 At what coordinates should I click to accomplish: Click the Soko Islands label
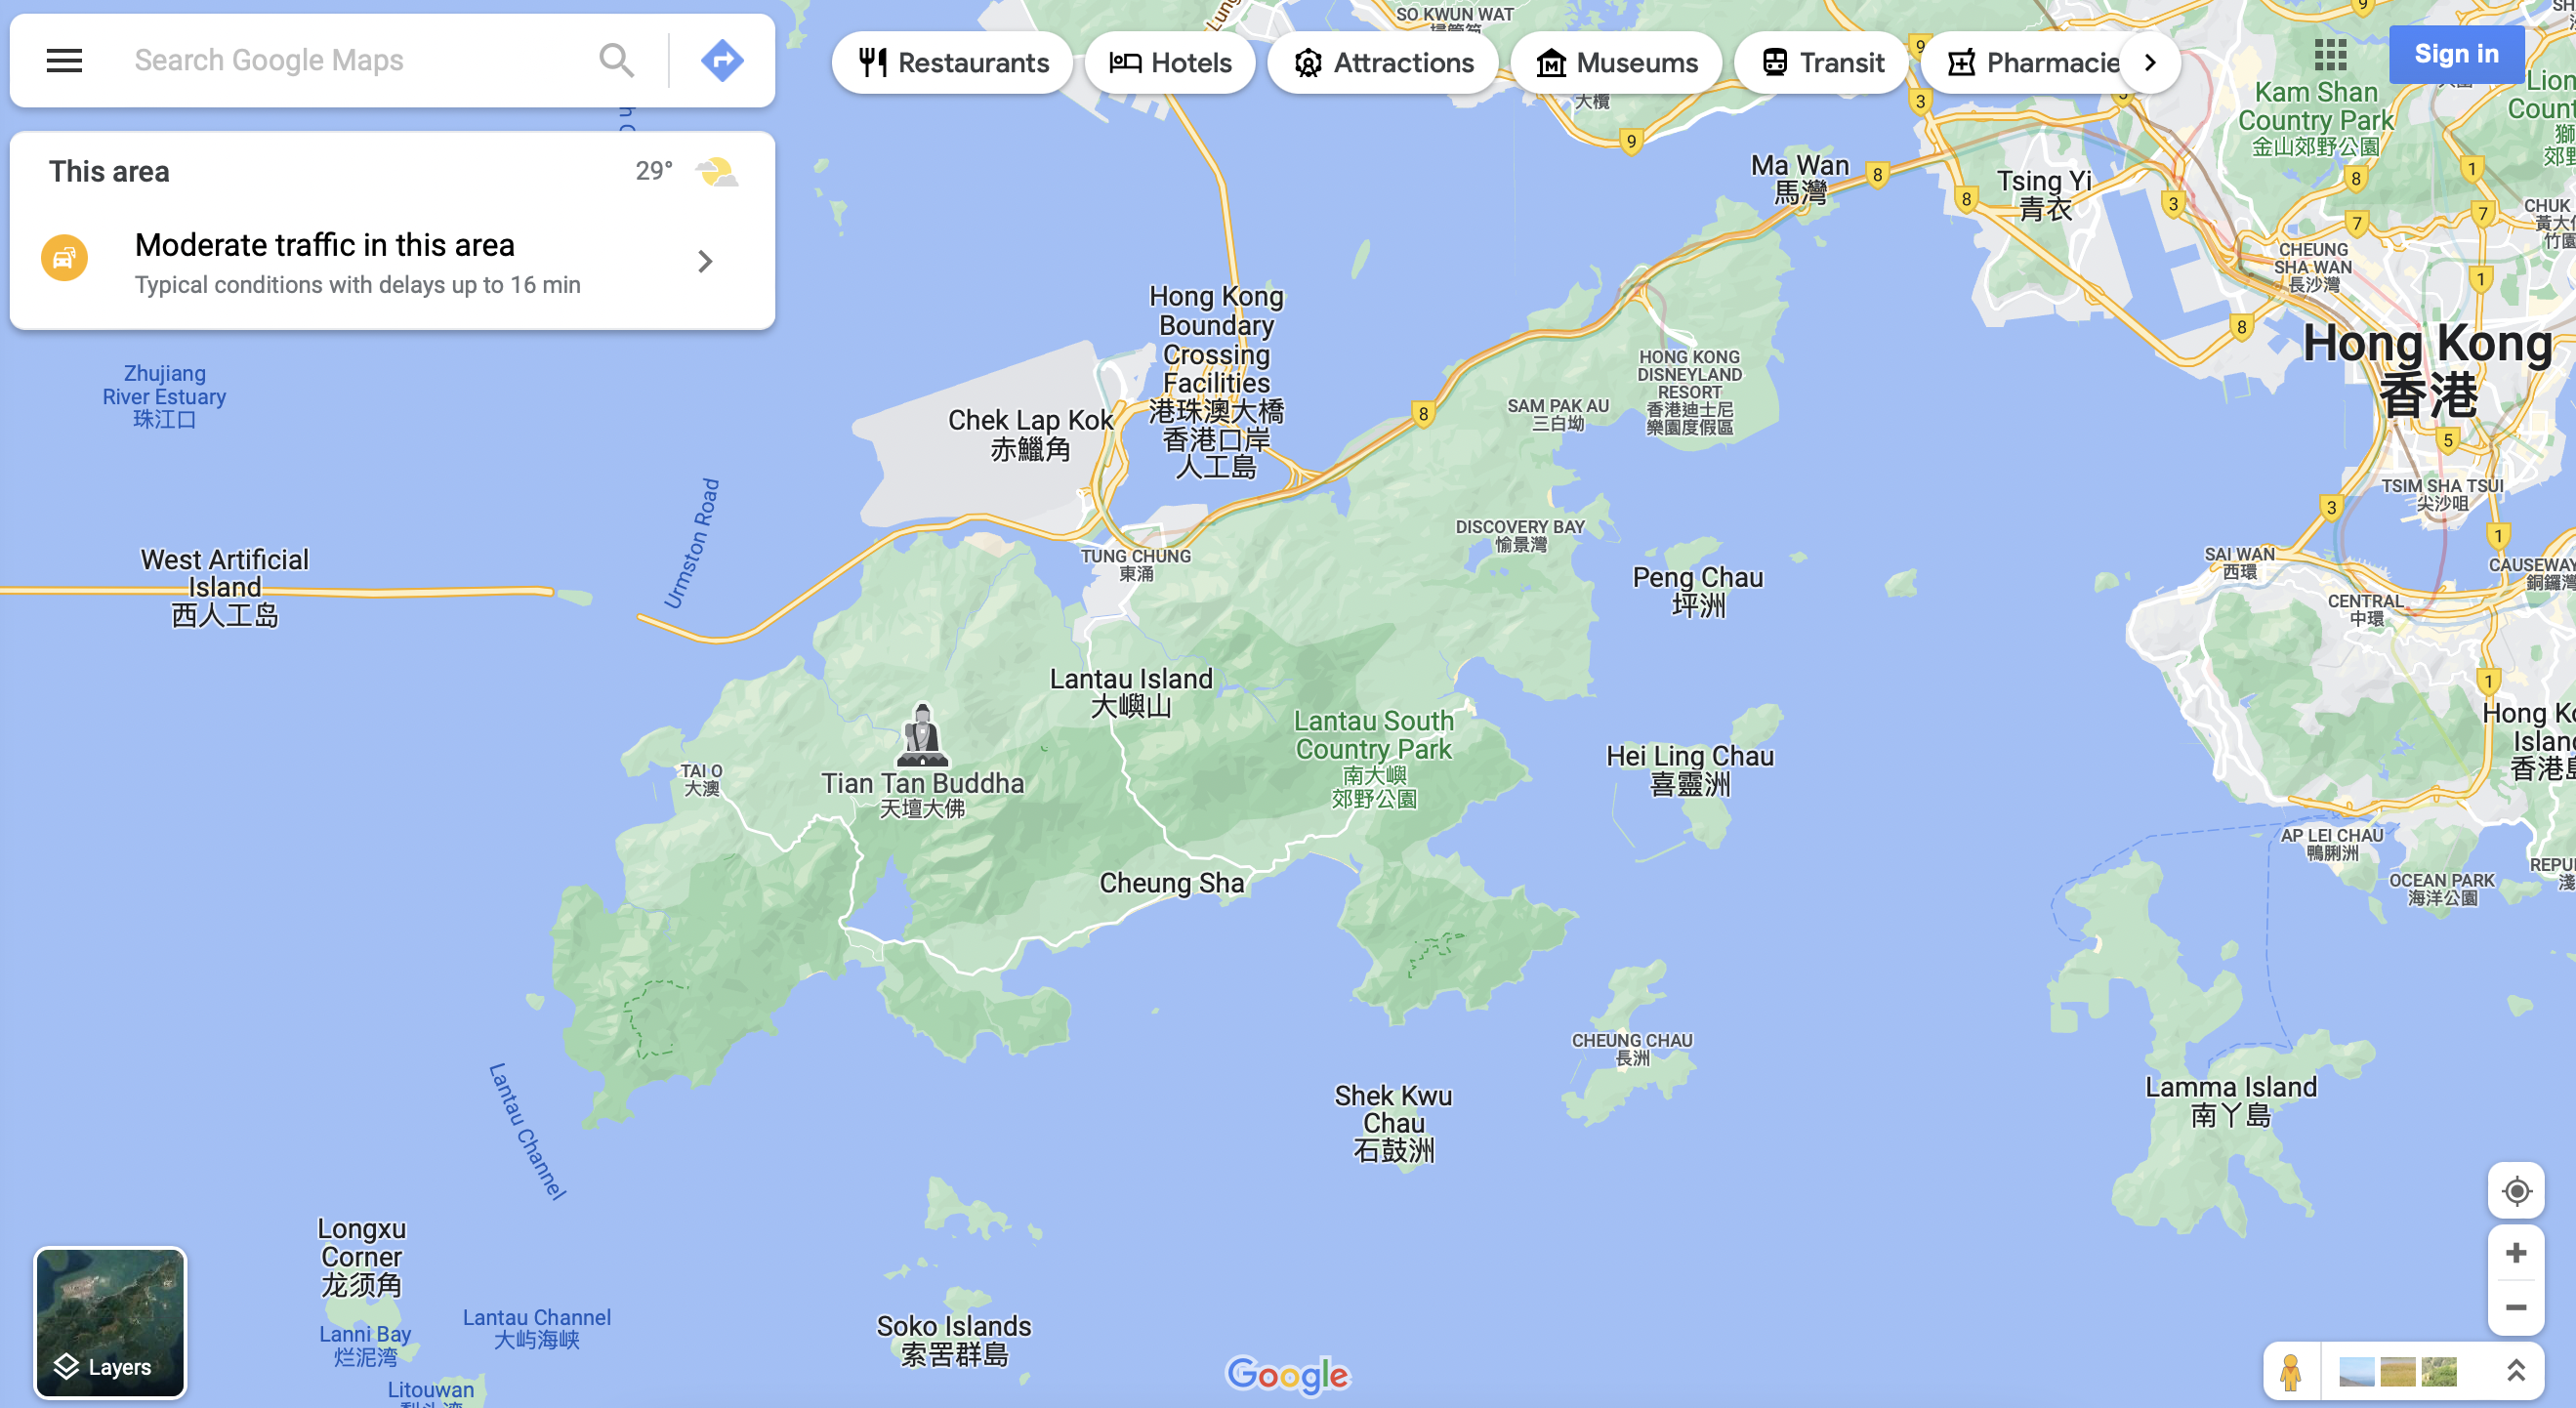click(954, 1340)
